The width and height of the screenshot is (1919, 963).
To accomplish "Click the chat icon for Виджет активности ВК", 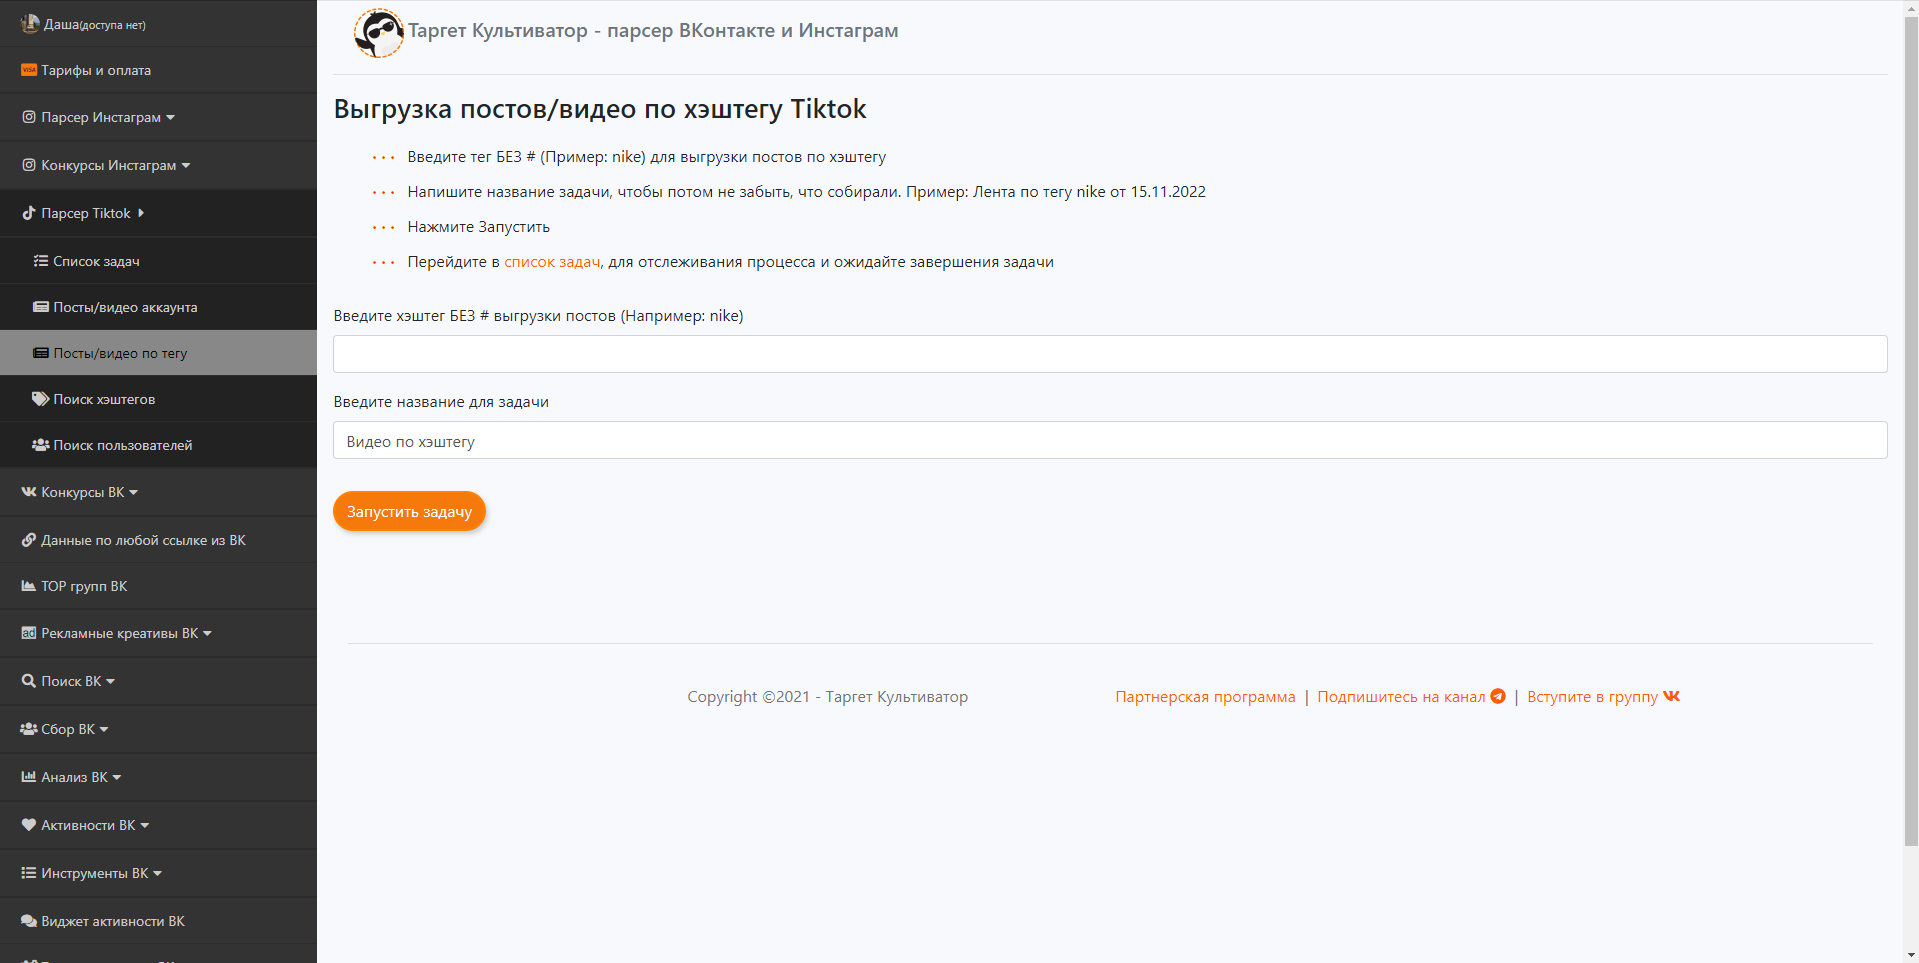I will pos(29,921).
